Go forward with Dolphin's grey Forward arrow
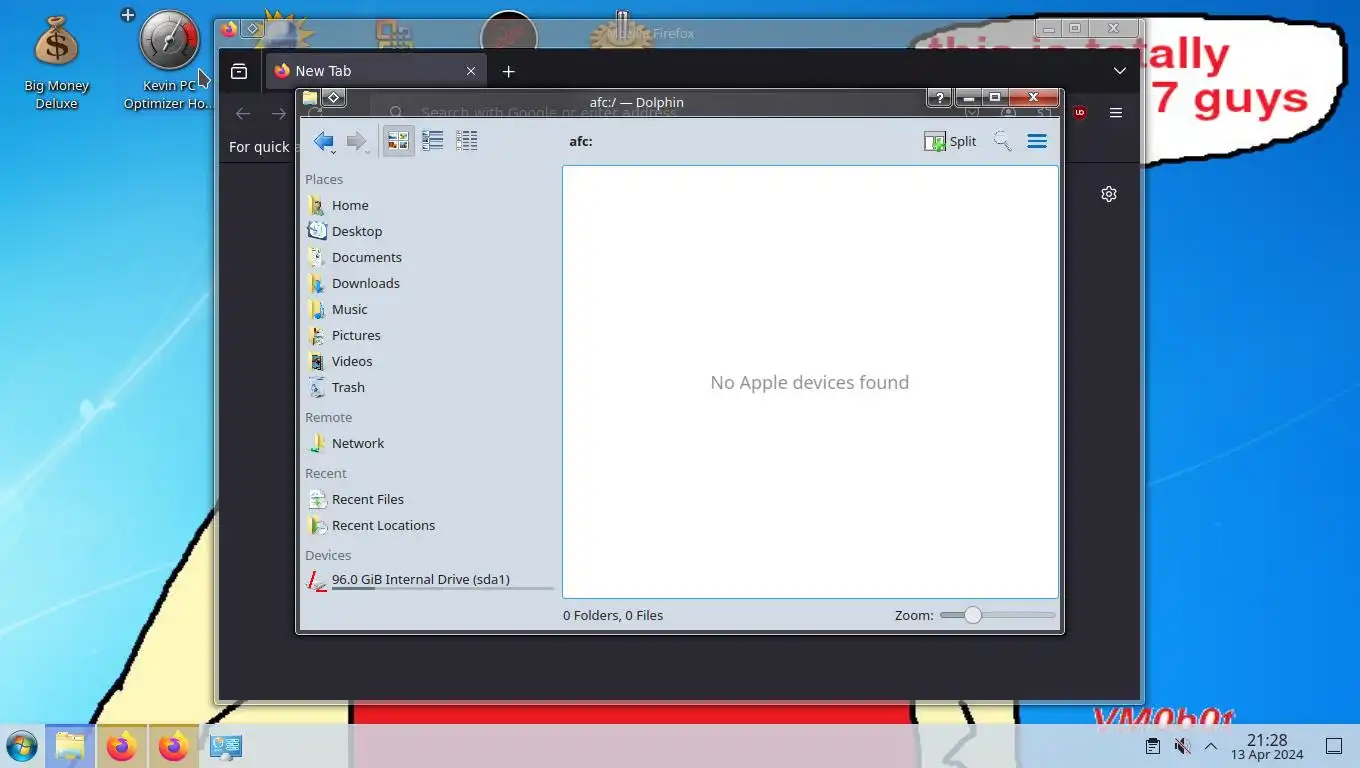 coord(357,142)
